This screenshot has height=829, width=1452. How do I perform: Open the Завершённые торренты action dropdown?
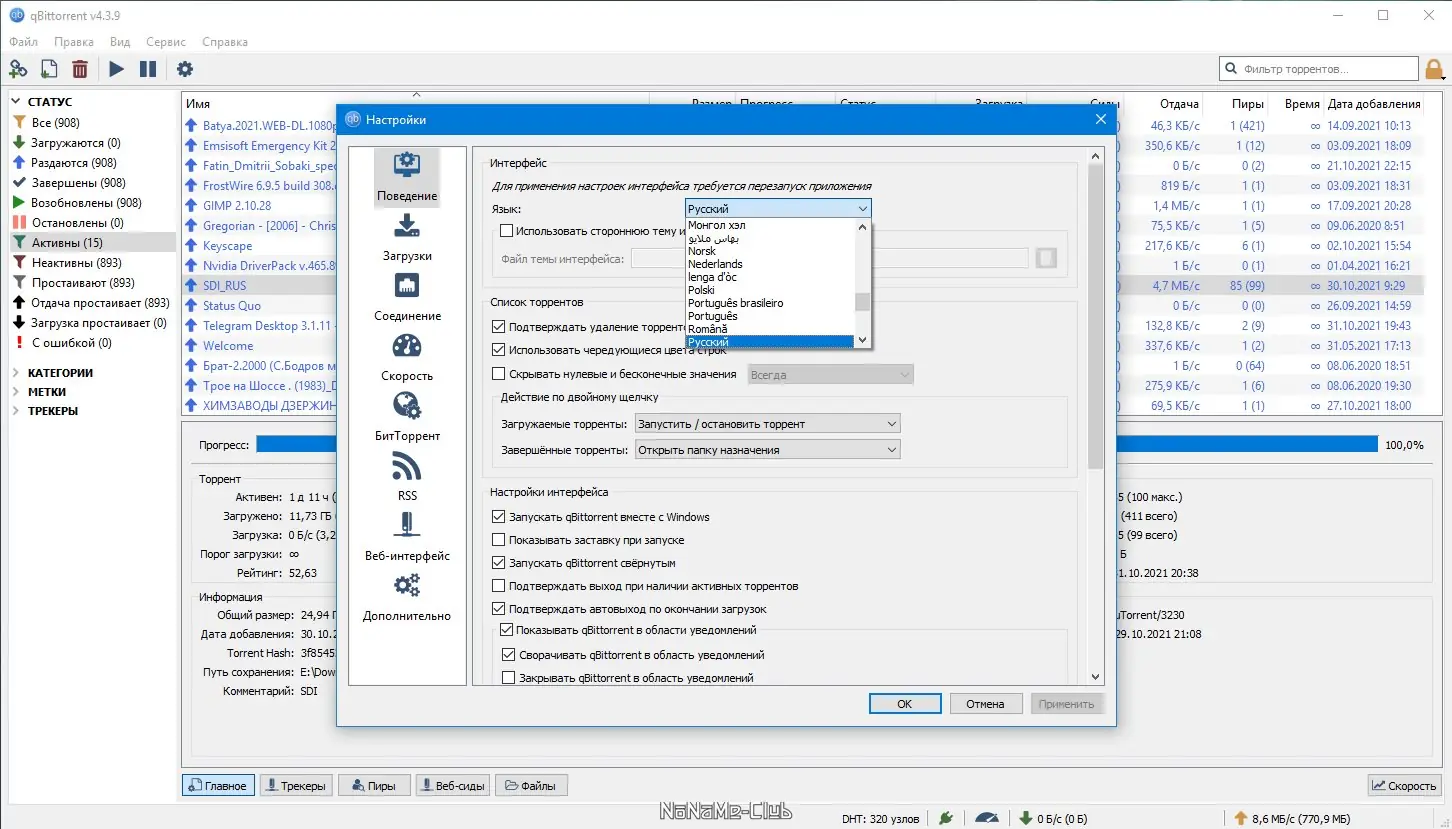click(768, 450)
